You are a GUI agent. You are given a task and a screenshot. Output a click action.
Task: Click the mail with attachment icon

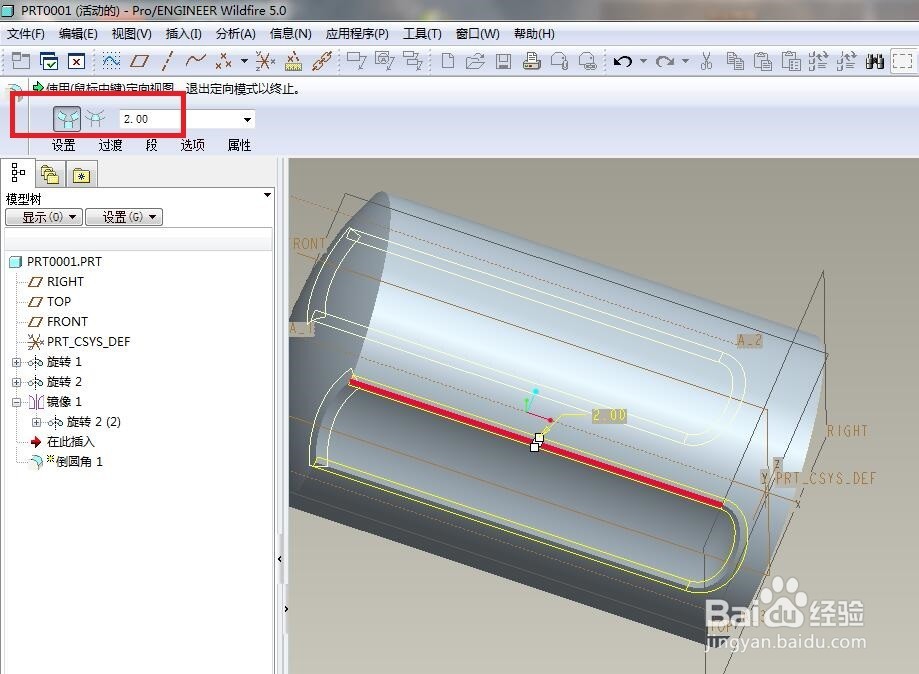(559, 60)
